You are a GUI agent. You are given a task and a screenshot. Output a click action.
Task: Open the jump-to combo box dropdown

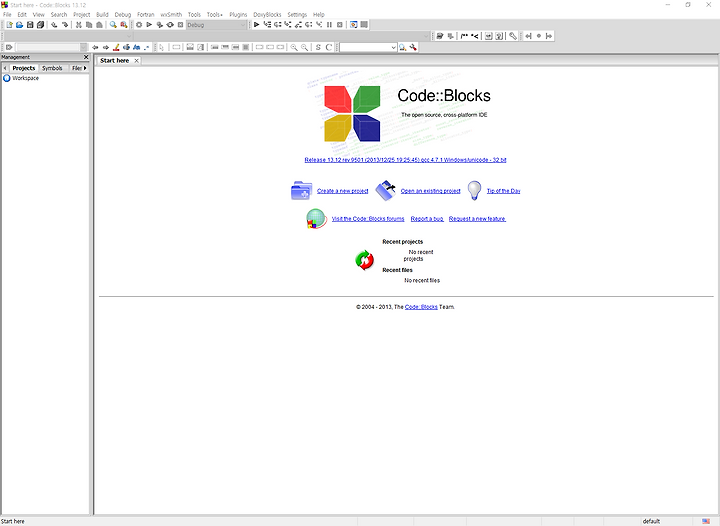pyautogui.click(x=83, y=47)
